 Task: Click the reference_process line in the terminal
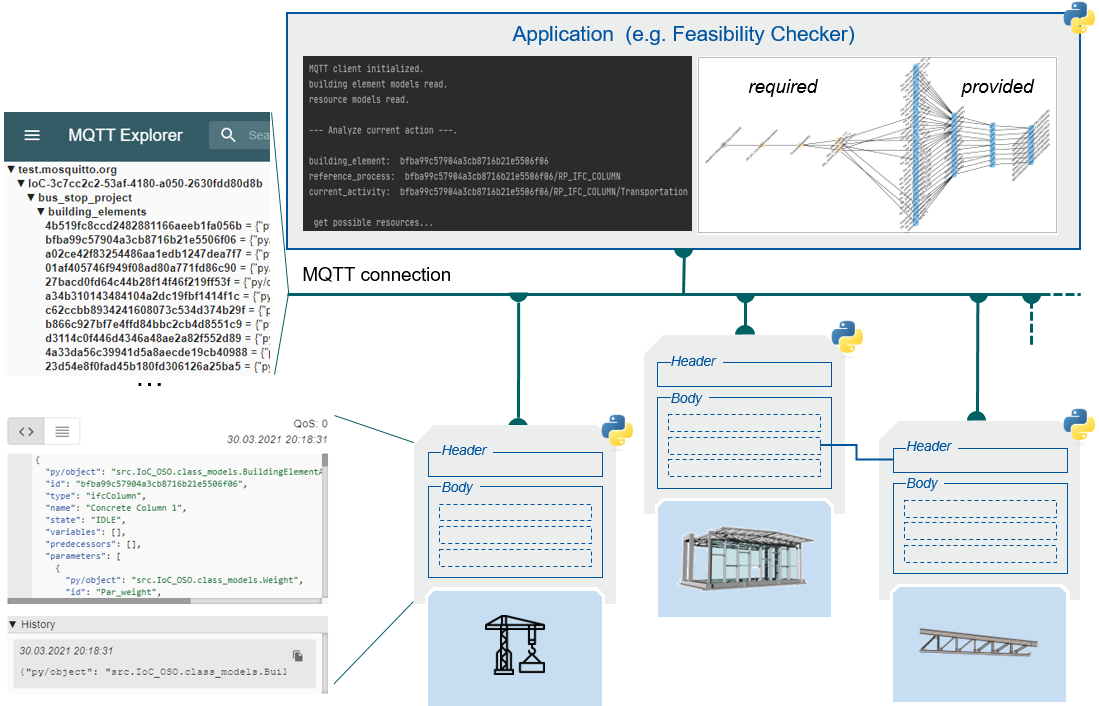click(x=465, y=176)
